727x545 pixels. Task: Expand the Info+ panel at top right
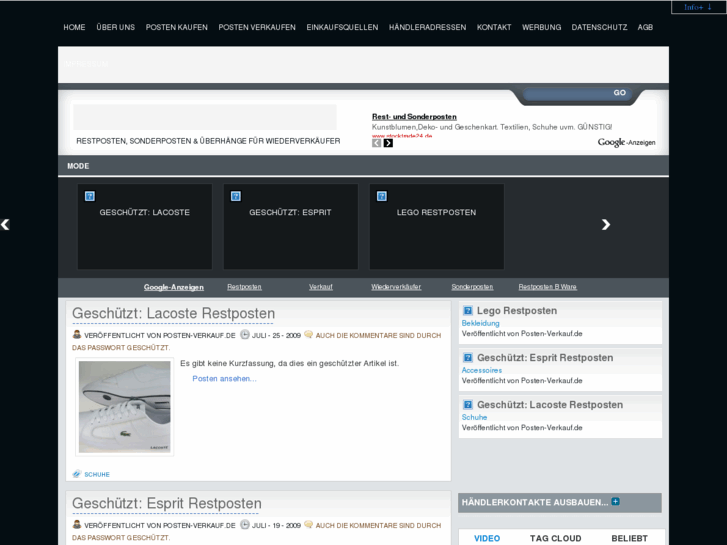pyautogui.click(x=698, y=7)
